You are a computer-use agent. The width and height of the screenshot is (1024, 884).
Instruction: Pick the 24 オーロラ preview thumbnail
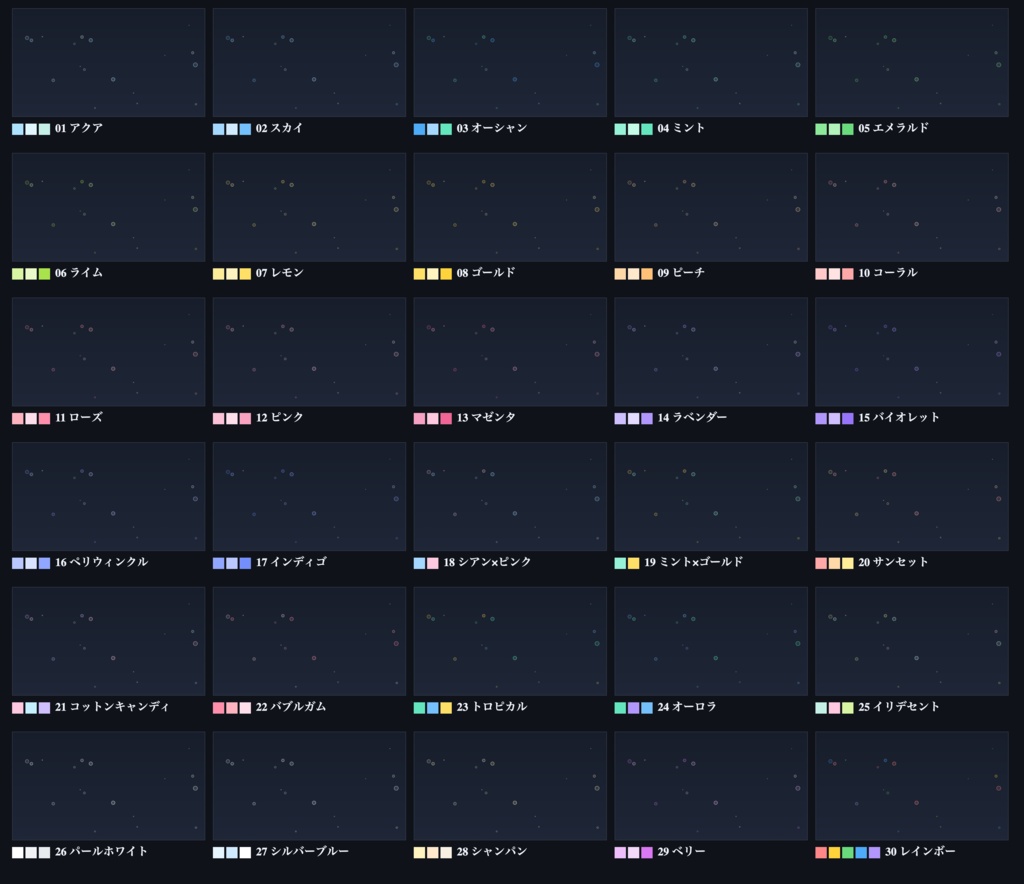click(711, 641)
